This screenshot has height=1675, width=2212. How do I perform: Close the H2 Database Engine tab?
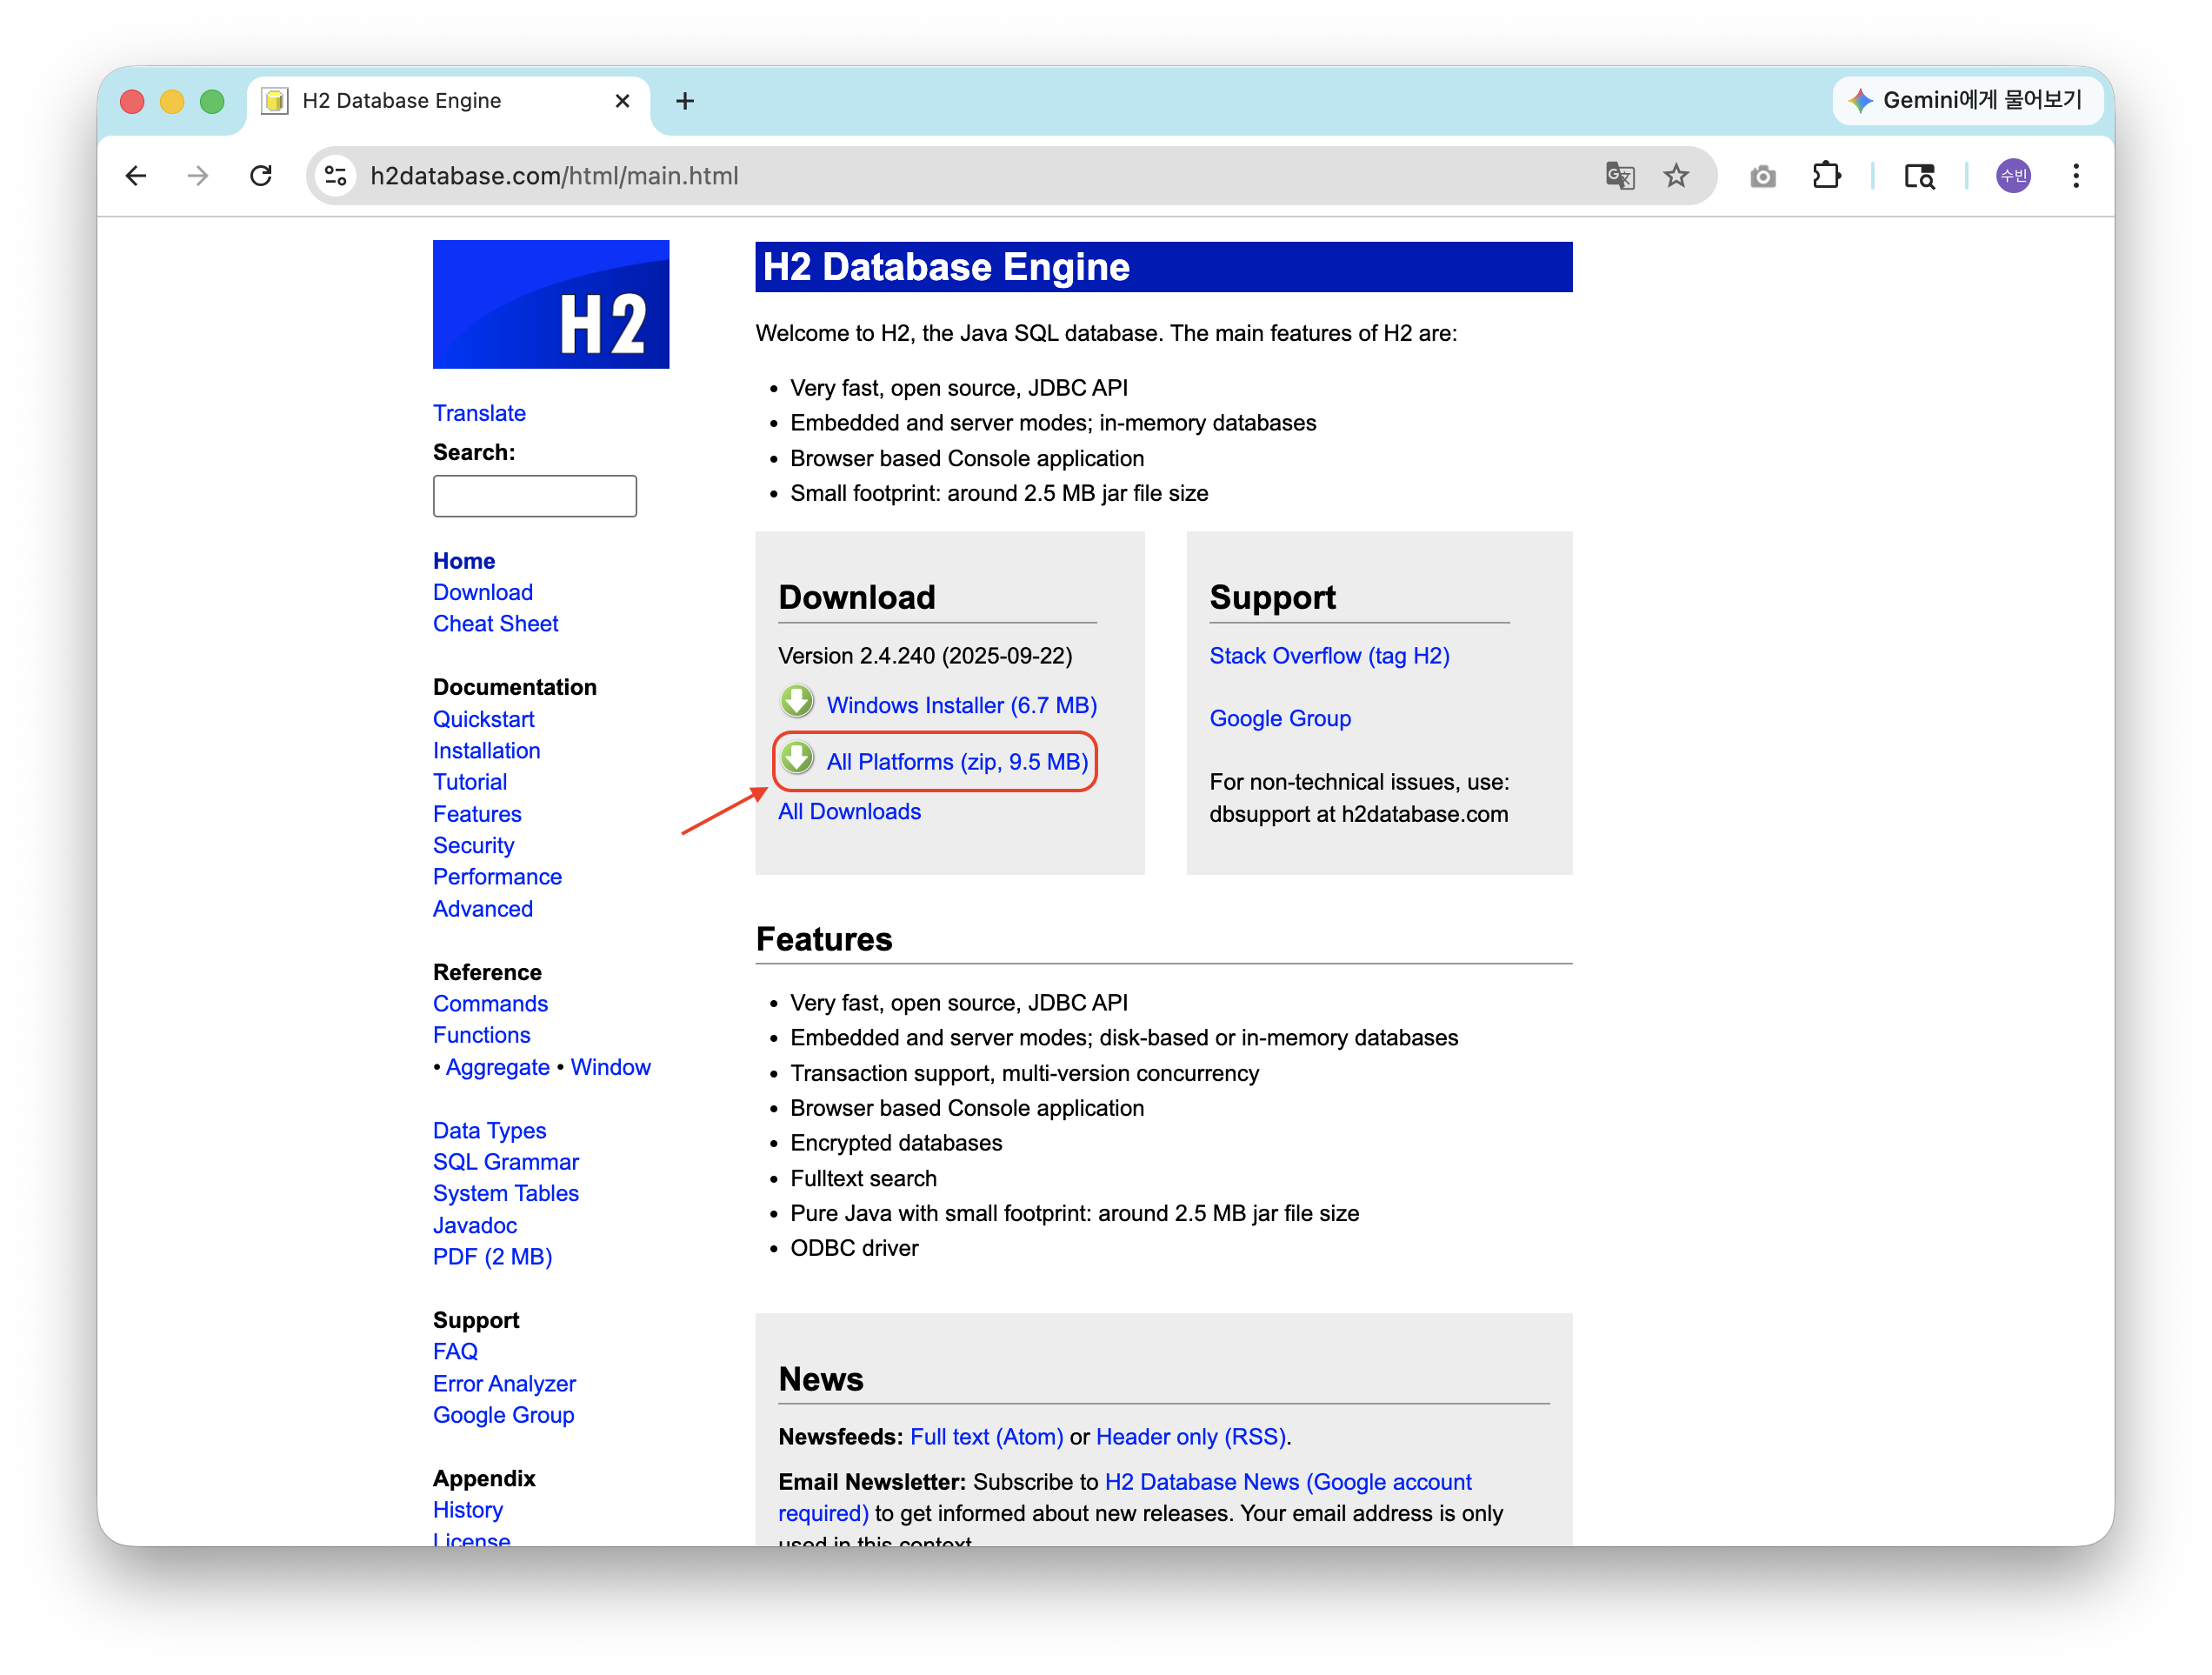pos(622,101)
